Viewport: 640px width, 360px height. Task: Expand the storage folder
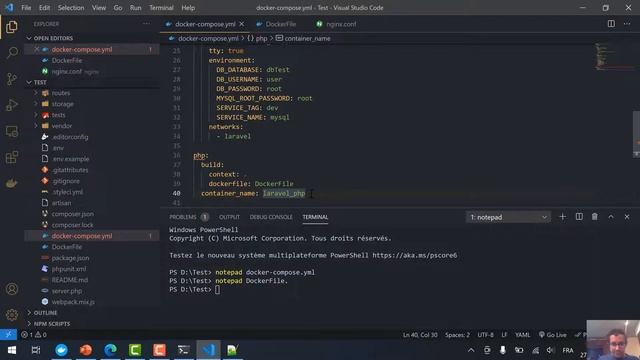pyautogui.click(x=62, y=104)
